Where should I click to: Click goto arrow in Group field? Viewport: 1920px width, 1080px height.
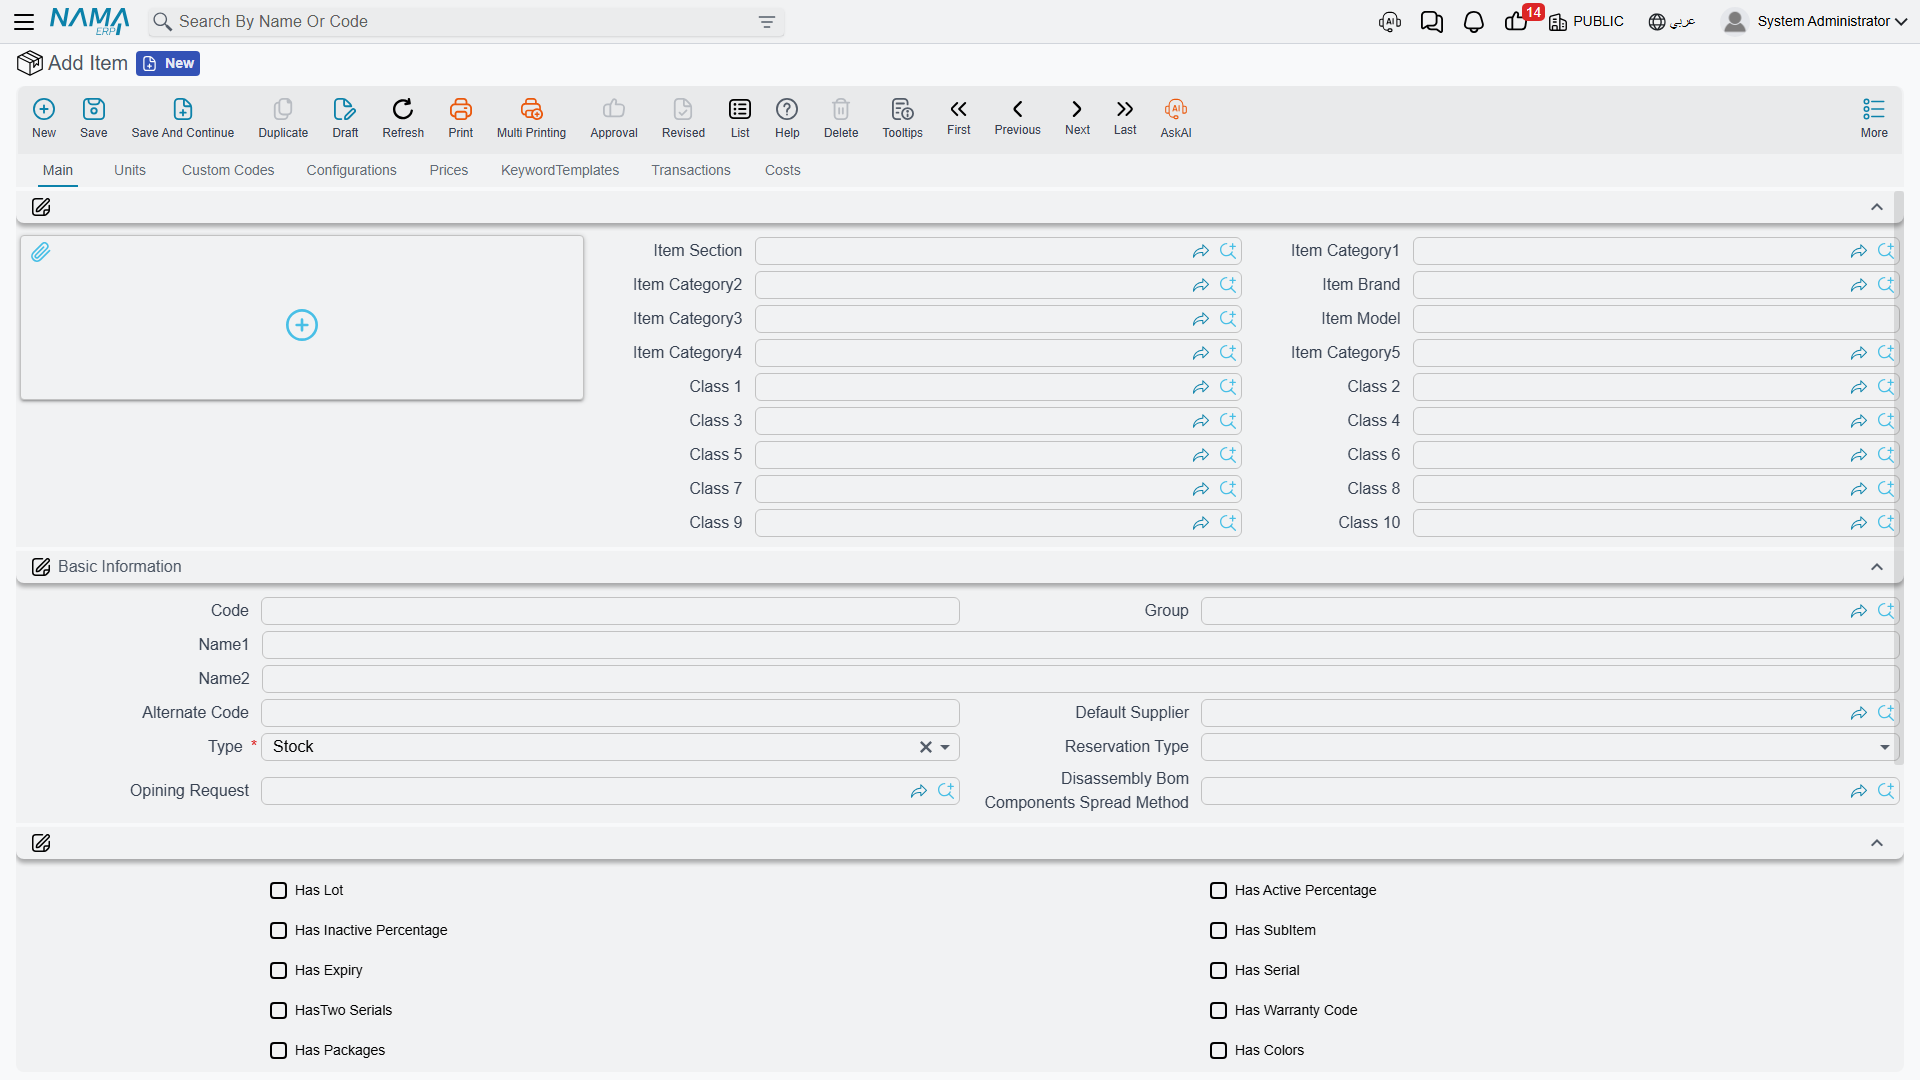pos(1858,611)
